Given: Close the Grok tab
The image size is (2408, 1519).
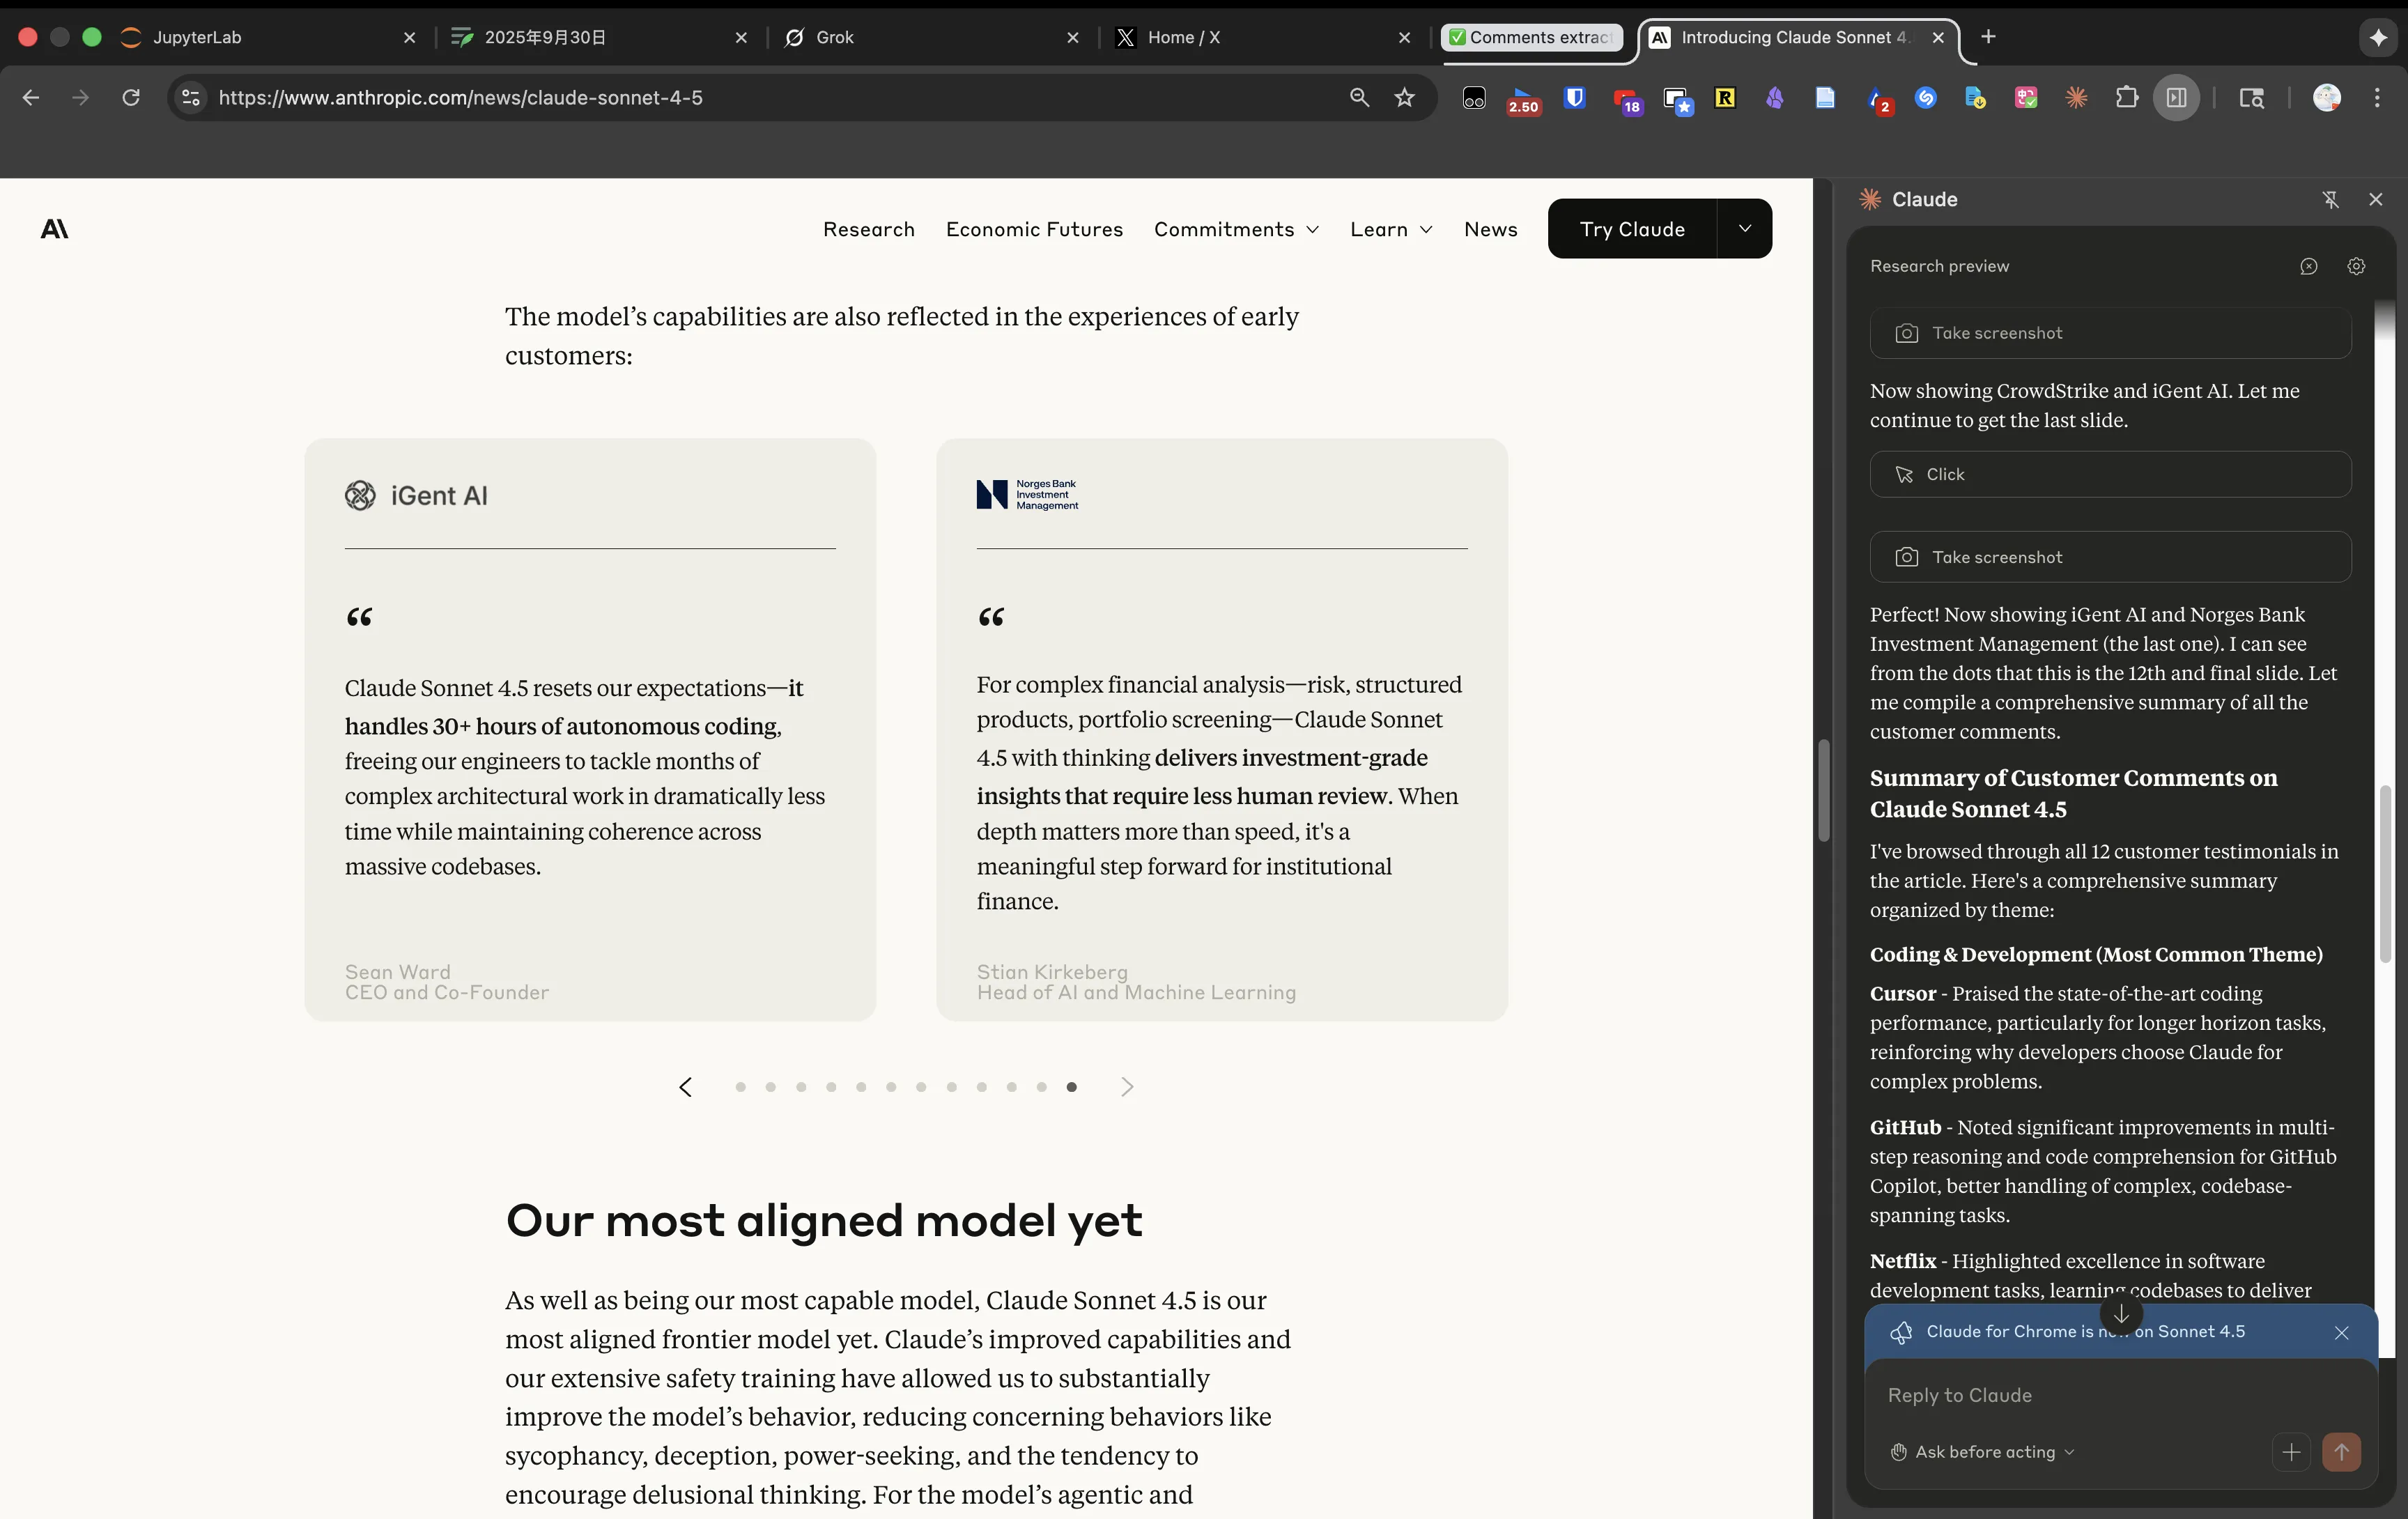Looking at the screenshot, I should point(1073,37).
